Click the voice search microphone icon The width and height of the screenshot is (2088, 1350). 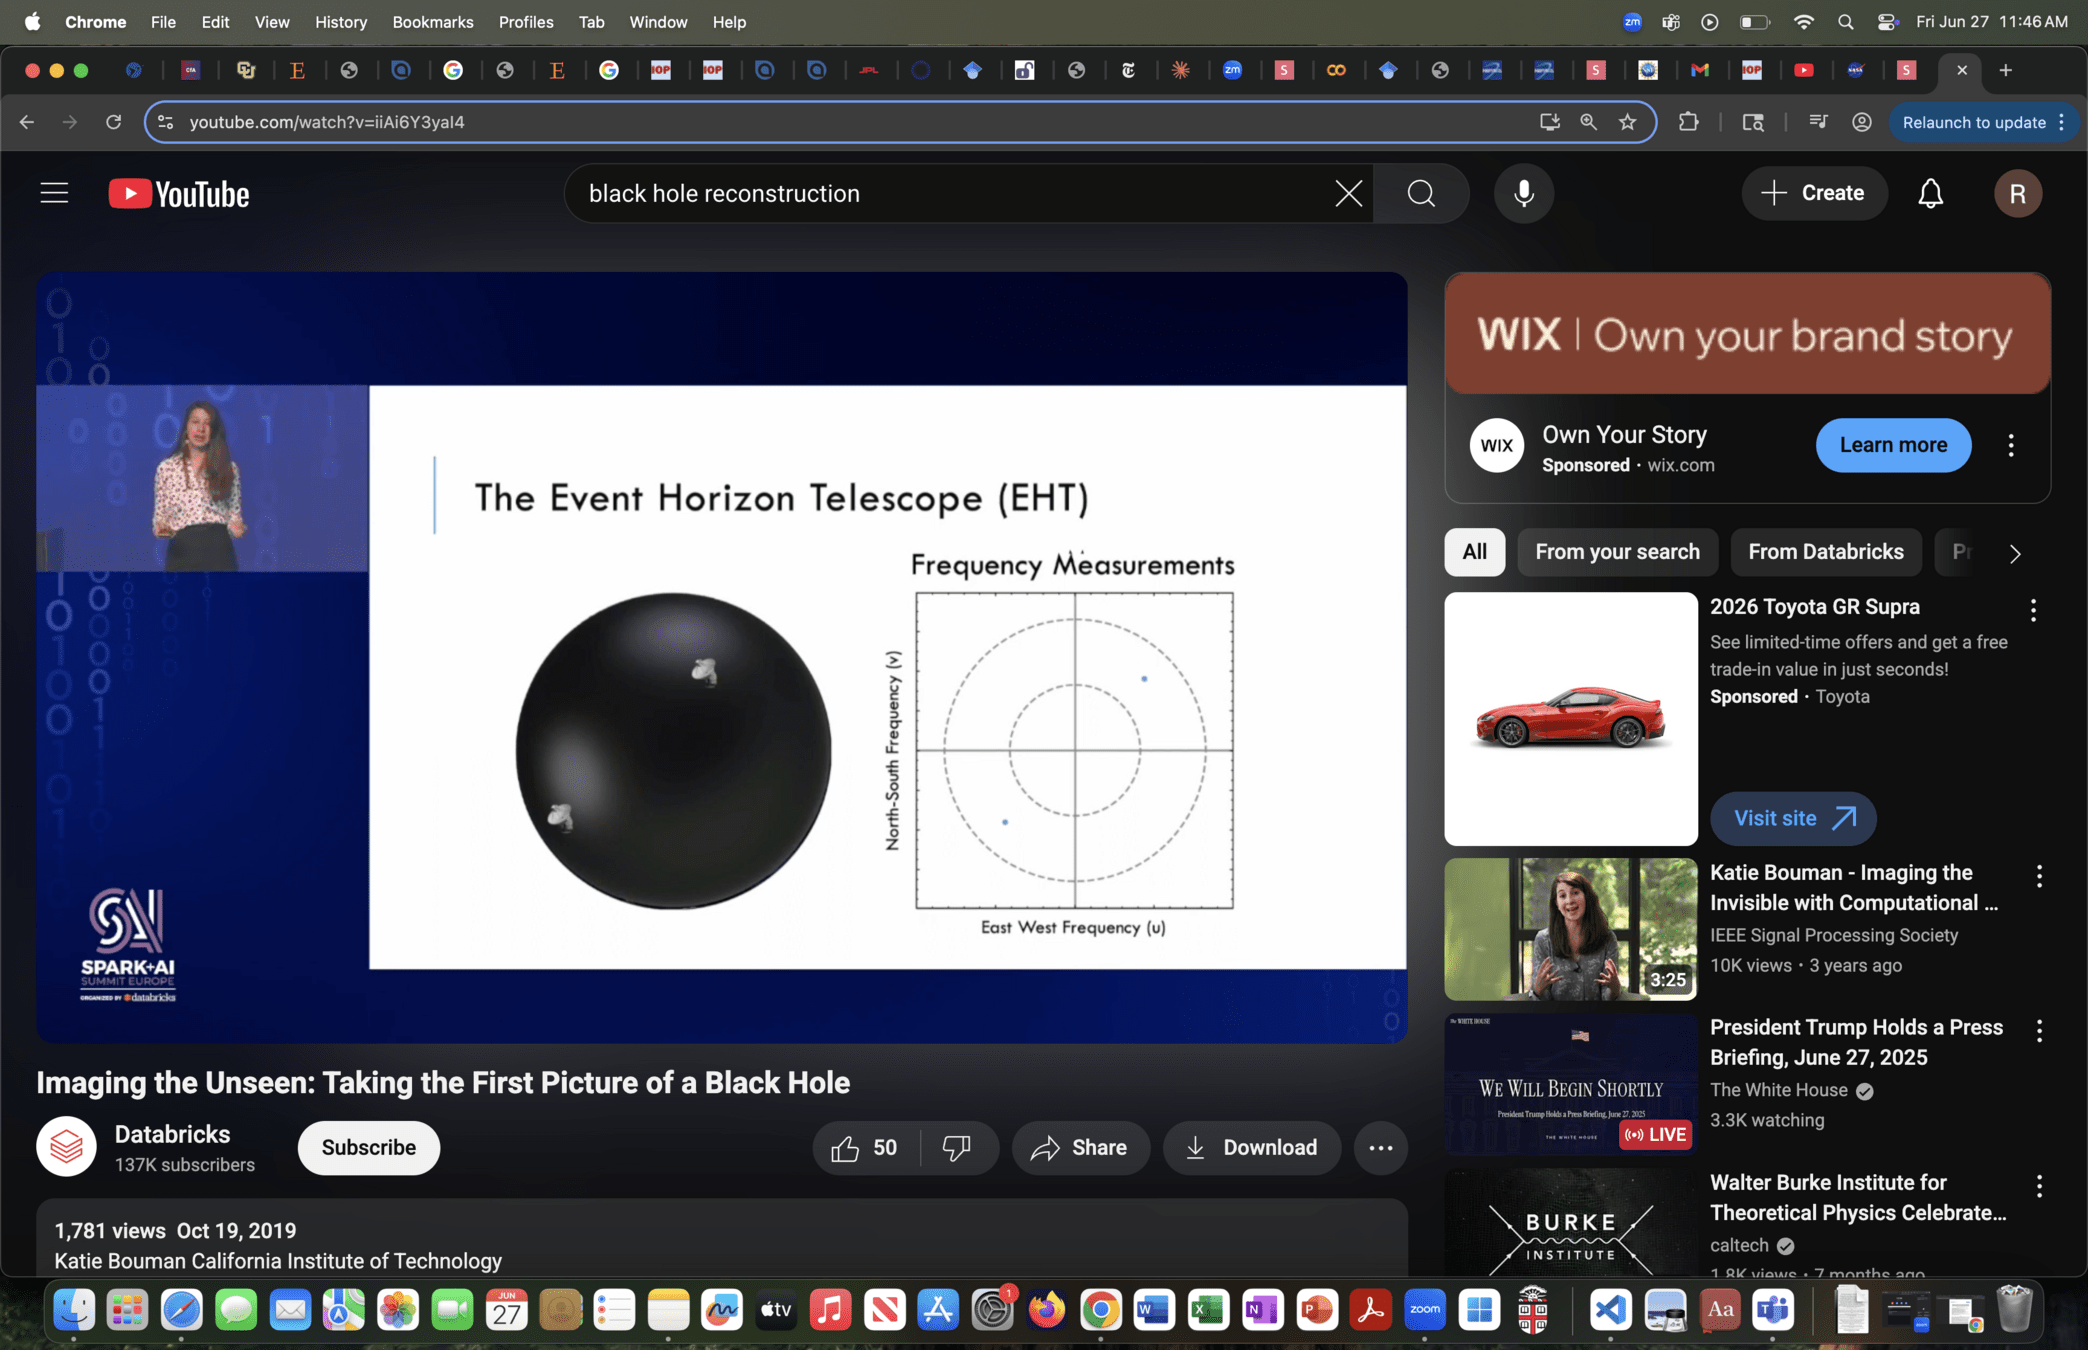tap(1523, 193)
